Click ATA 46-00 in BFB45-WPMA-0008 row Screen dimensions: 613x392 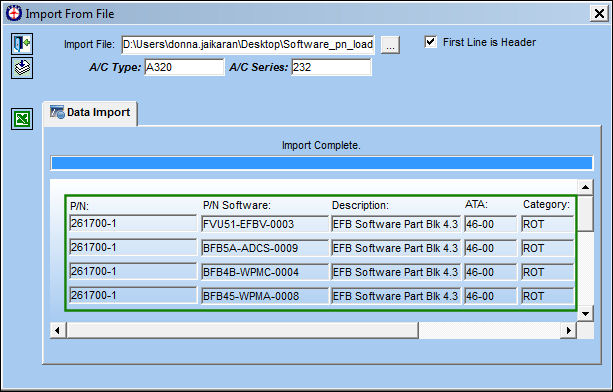(x=490, y=296)
